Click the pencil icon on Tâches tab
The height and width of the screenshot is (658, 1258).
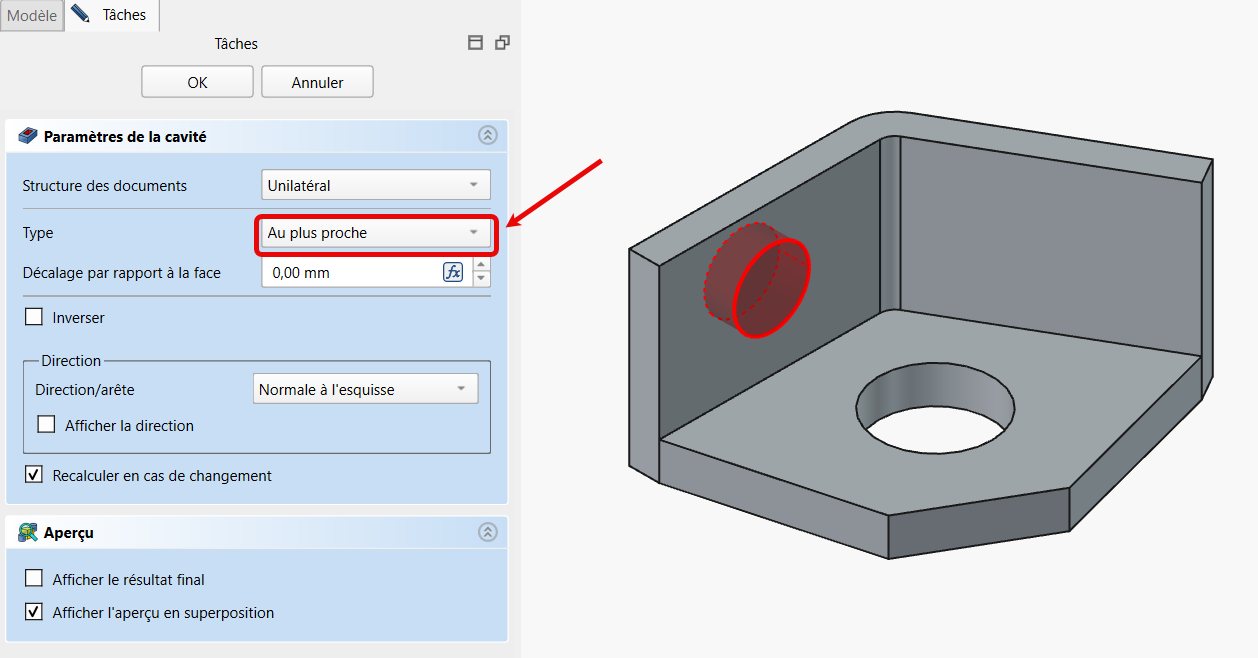pos(81,15)
